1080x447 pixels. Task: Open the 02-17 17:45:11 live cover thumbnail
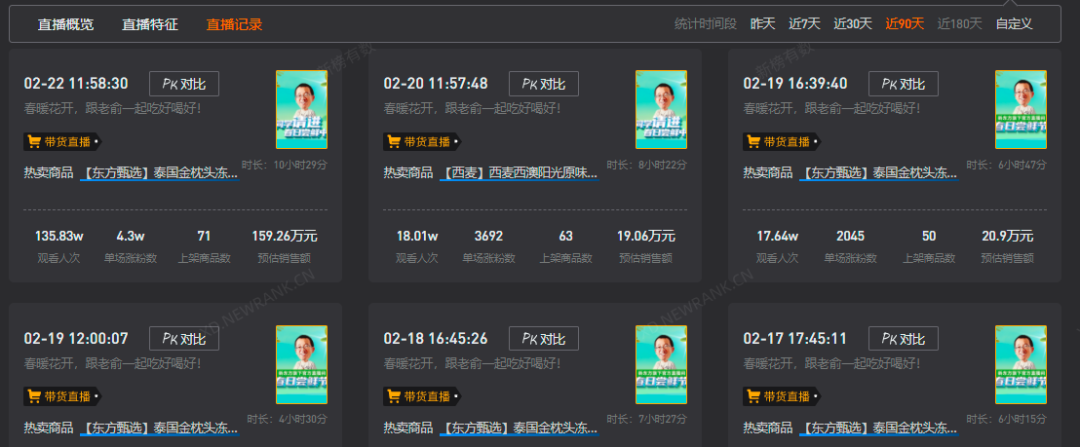click(1021, 364)
